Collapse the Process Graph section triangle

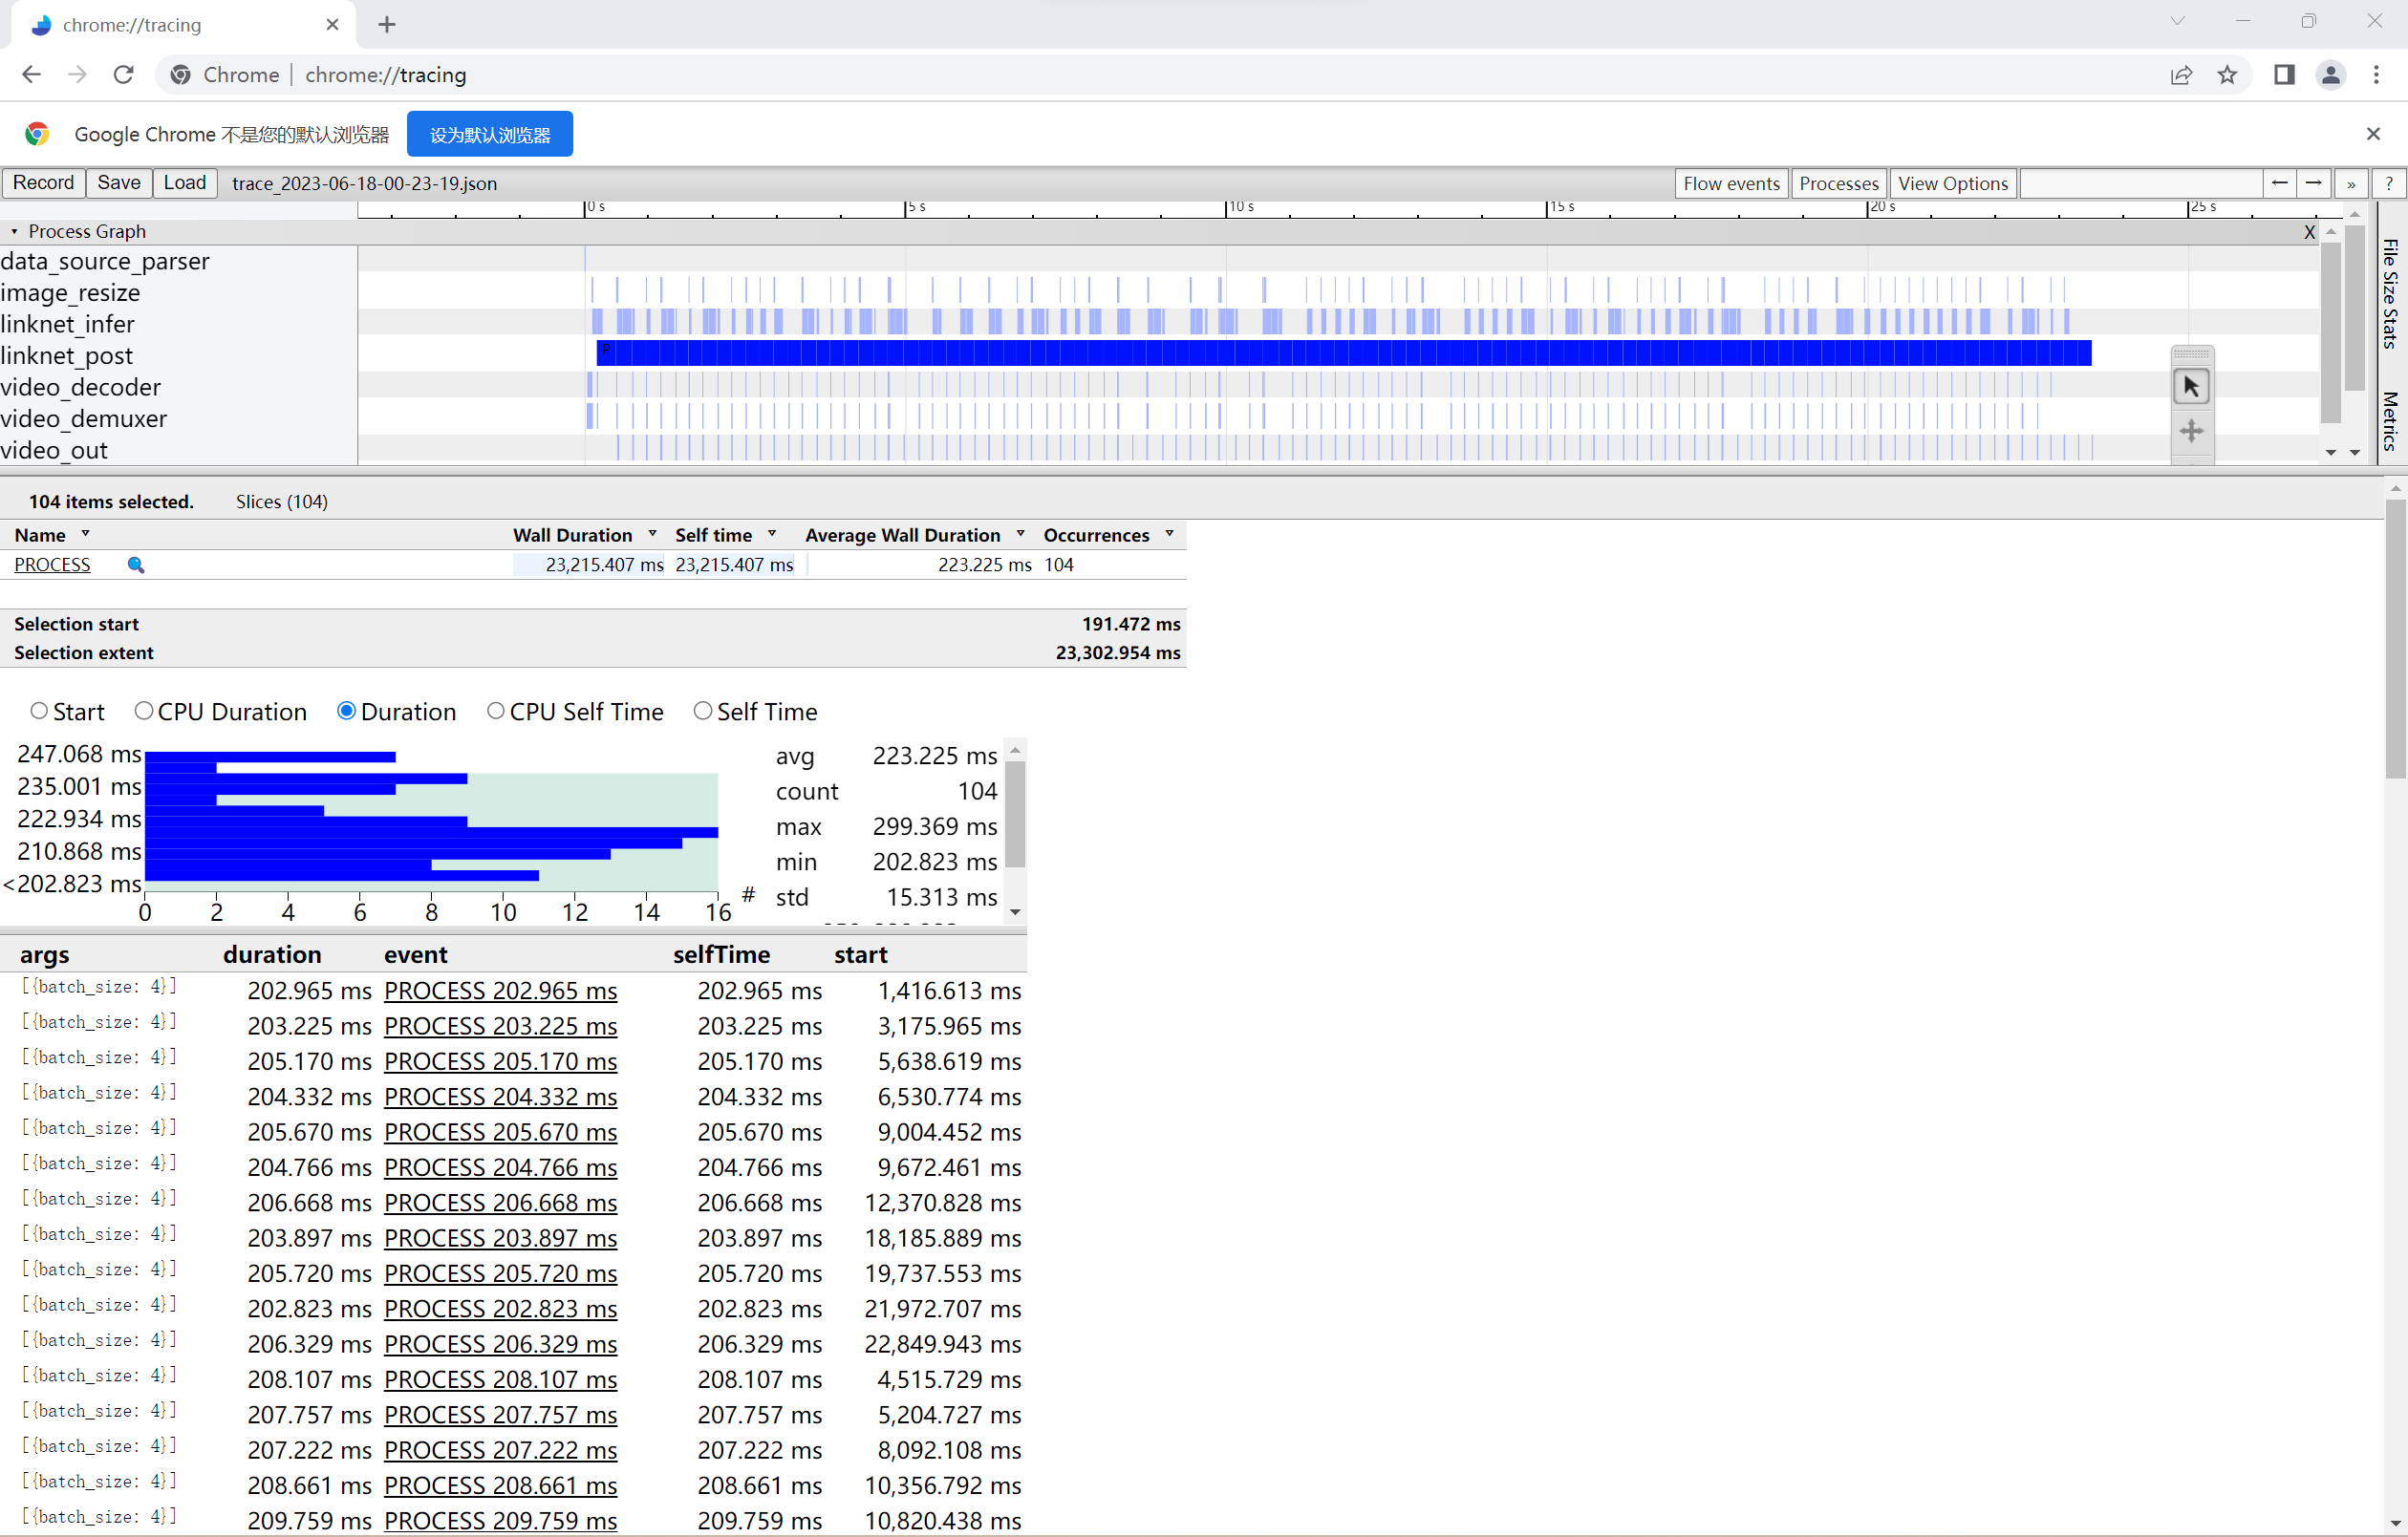coord(14,232)
